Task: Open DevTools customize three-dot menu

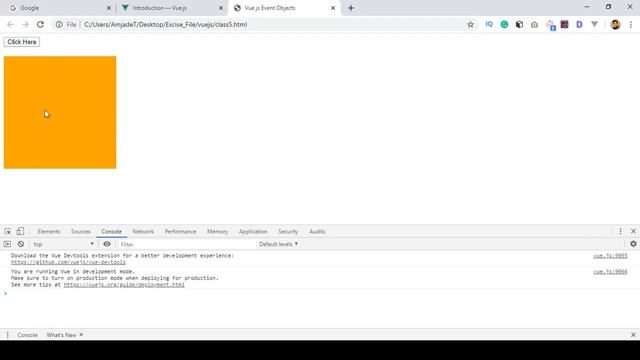Action: [620, 231]
